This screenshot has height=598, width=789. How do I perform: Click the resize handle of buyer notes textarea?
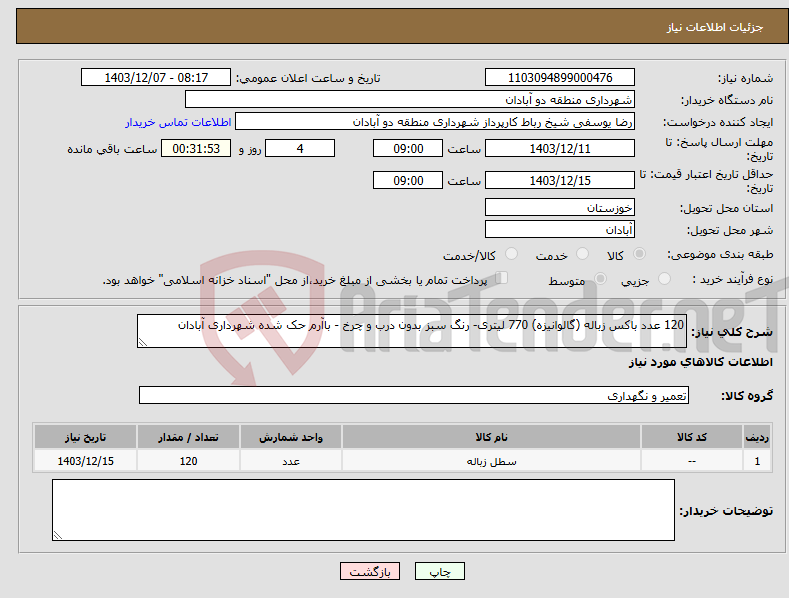[x=58, y=535]
